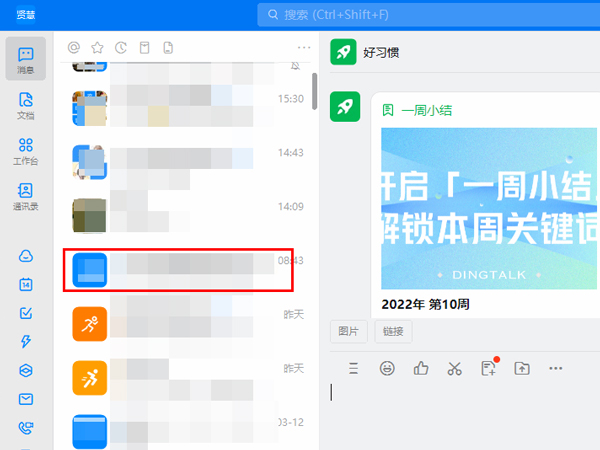
Task: Click the 图片 button
Action: coord(349,331)
